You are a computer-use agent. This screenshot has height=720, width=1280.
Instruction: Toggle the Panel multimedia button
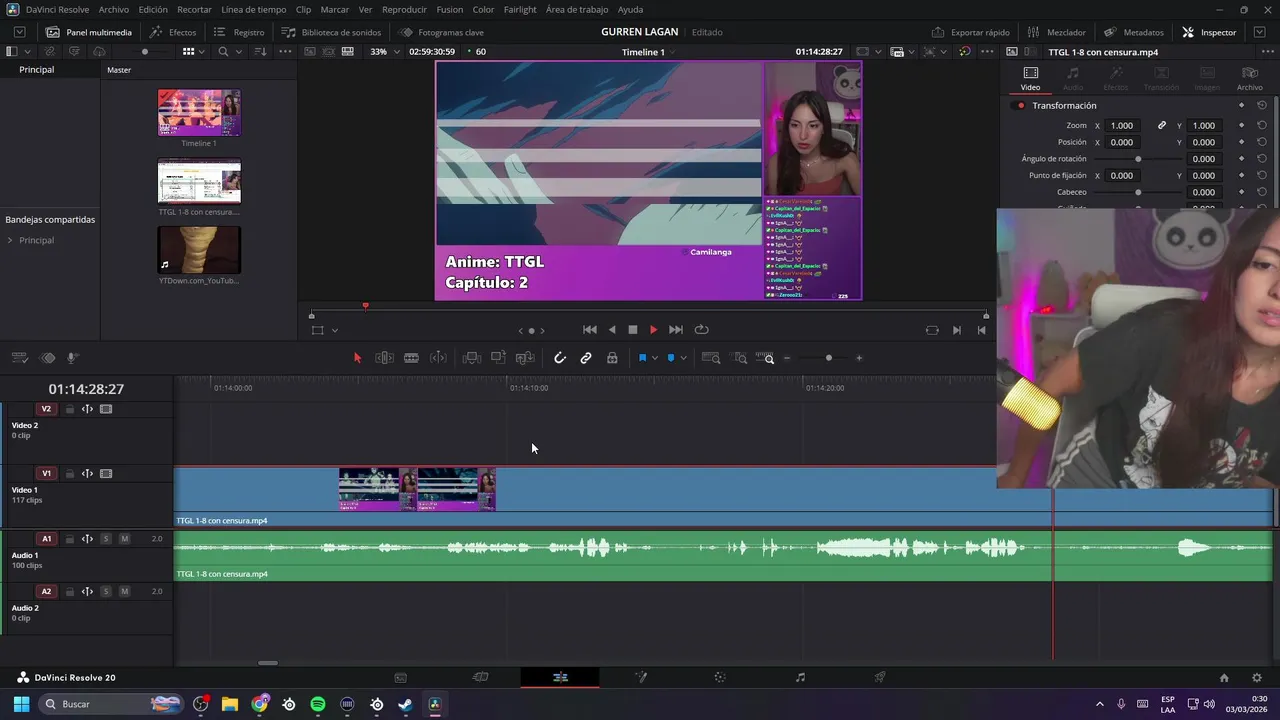pyautogui.click(x=89, y=32)
